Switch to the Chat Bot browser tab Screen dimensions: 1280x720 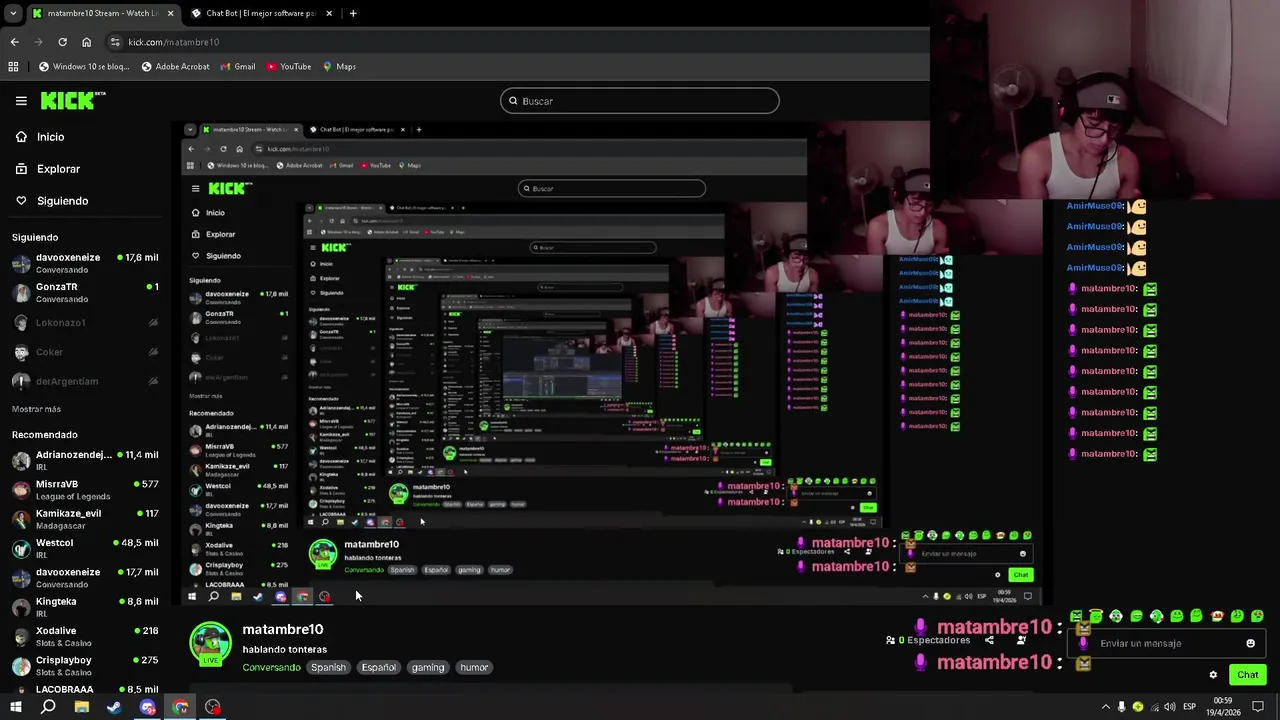tap(260, 13)
